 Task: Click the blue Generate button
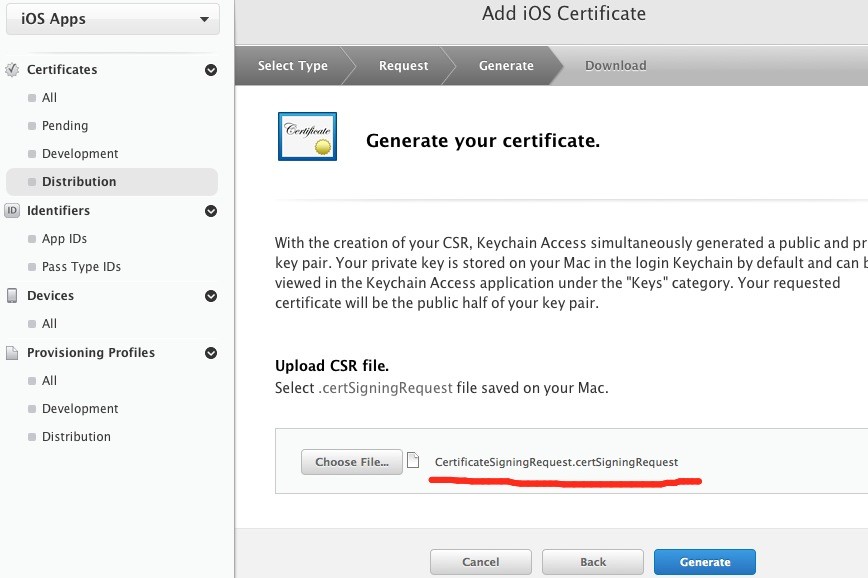pyautogui.click(x=705, y=562)
